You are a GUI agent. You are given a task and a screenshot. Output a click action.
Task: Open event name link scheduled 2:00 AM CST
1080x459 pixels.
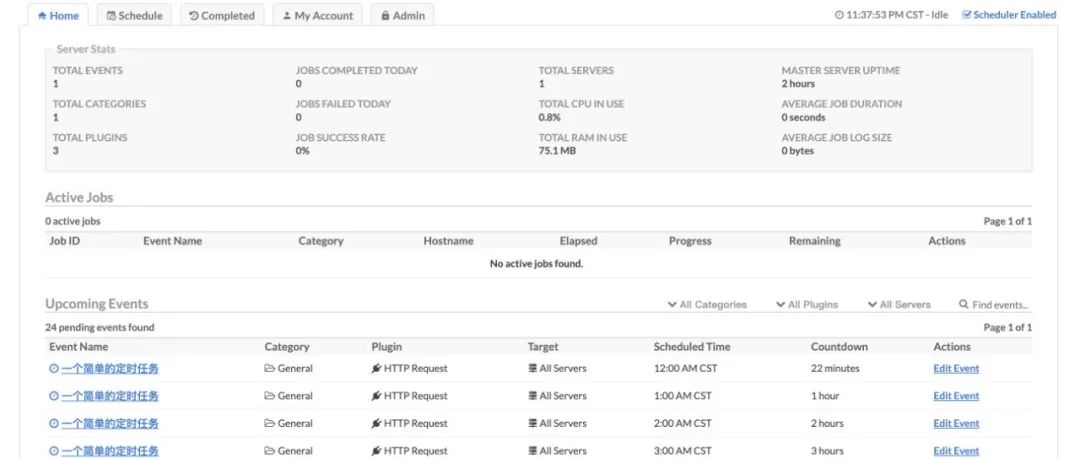(110, 424)
